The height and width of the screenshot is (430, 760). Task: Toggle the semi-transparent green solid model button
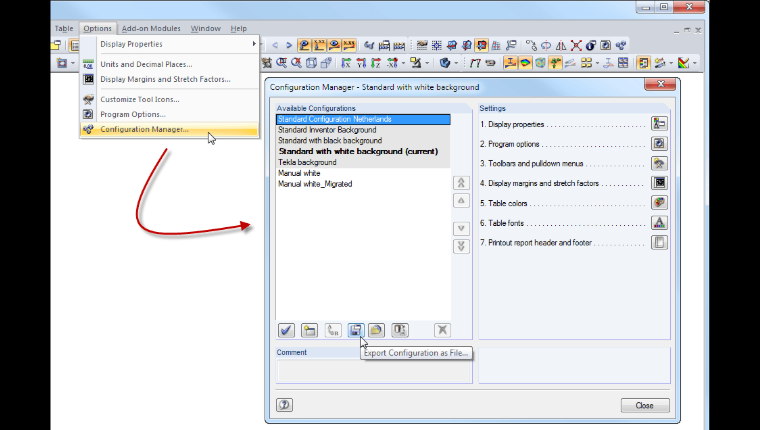coord(540,63)
